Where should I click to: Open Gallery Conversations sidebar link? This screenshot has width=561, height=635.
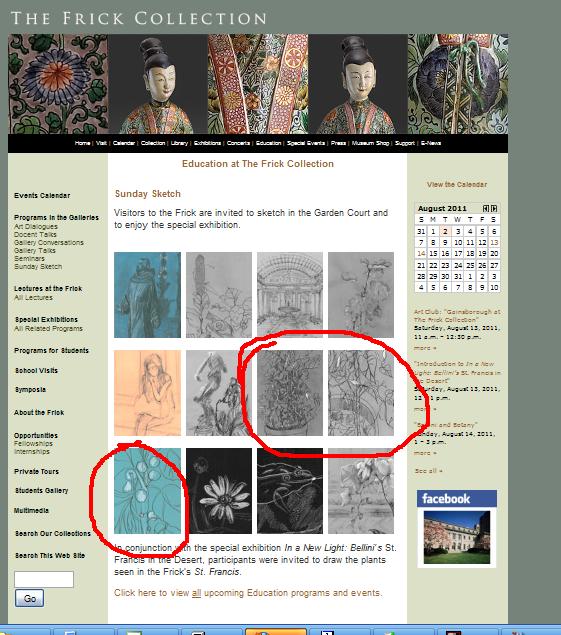point(49,243)
